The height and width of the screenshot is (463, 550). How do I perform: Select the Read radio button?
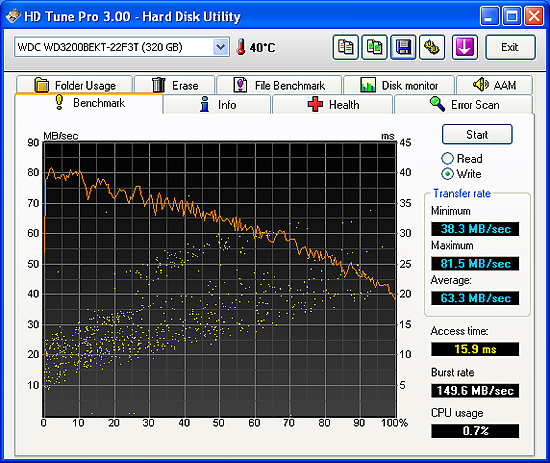[x=447, y=159]
